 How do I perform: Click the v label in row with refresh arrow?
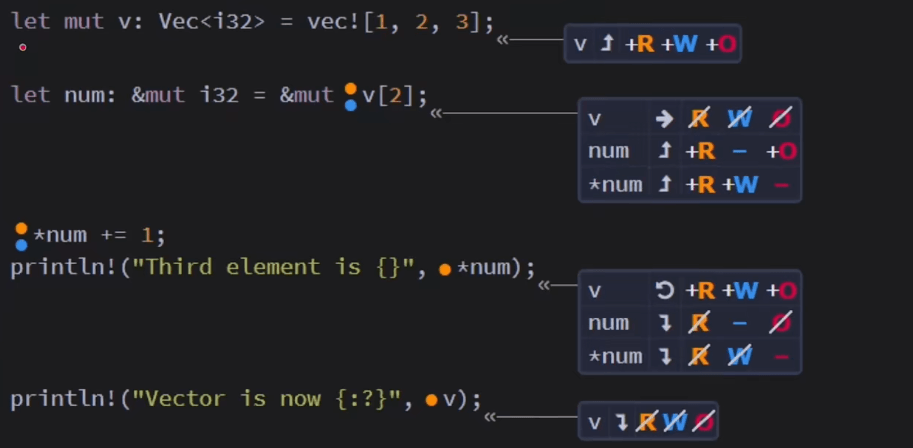pos(594,291)
